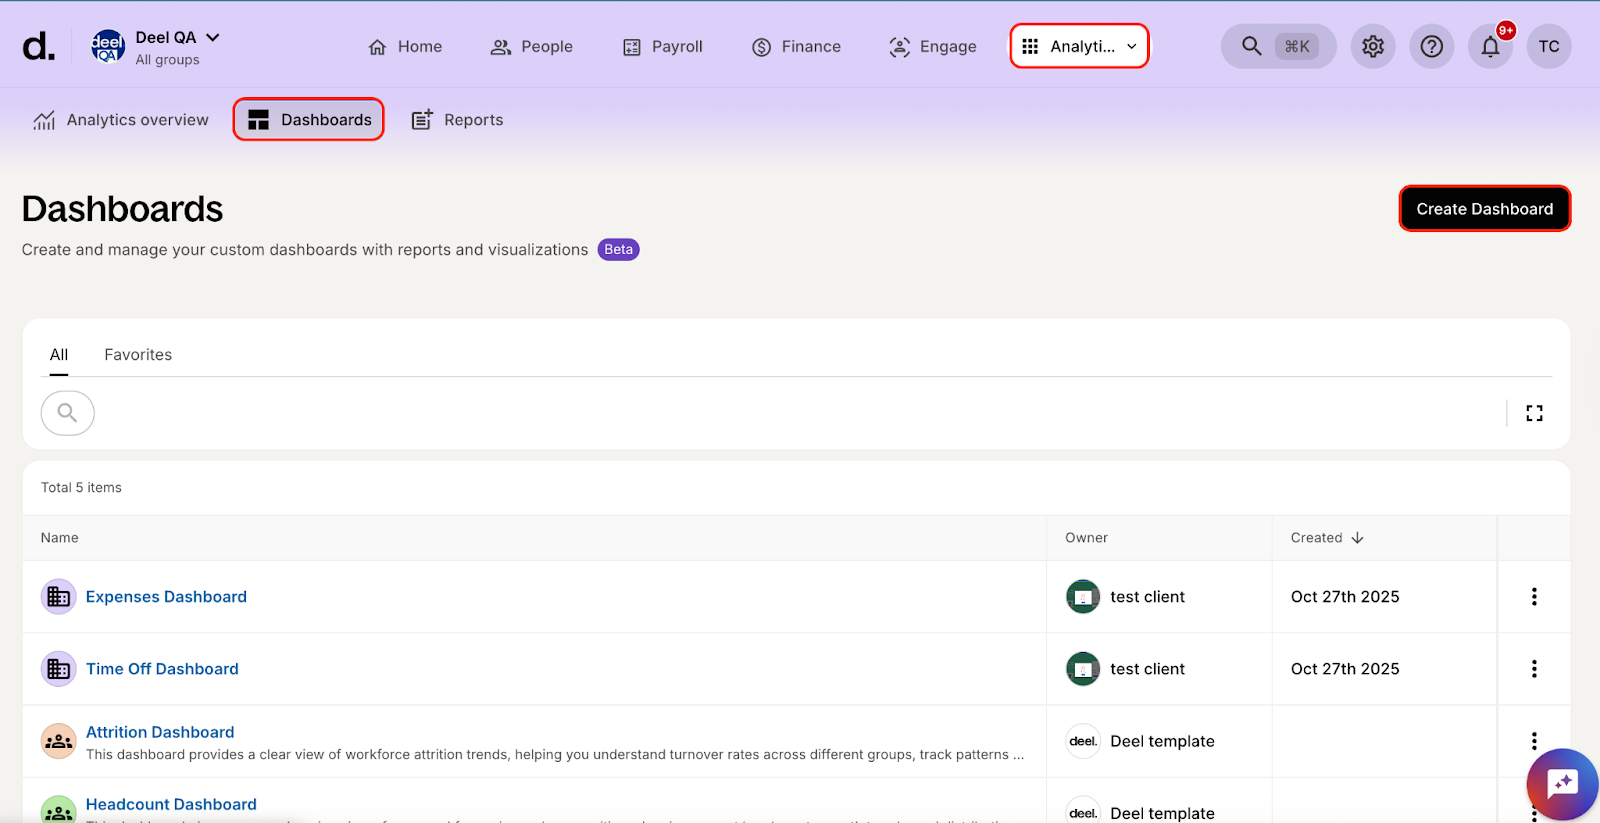1600x823 pixels.
Task: Expand the Analytics apps dropdown
Action: (x=1079, y=46)
